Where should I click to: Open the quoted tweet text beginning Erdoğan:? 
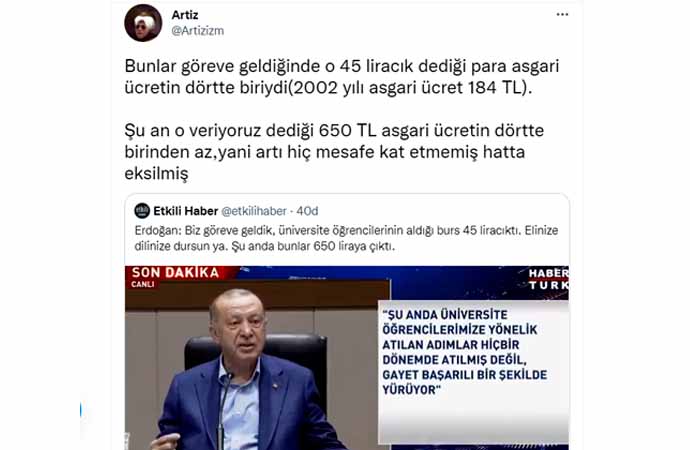(346, 238)
